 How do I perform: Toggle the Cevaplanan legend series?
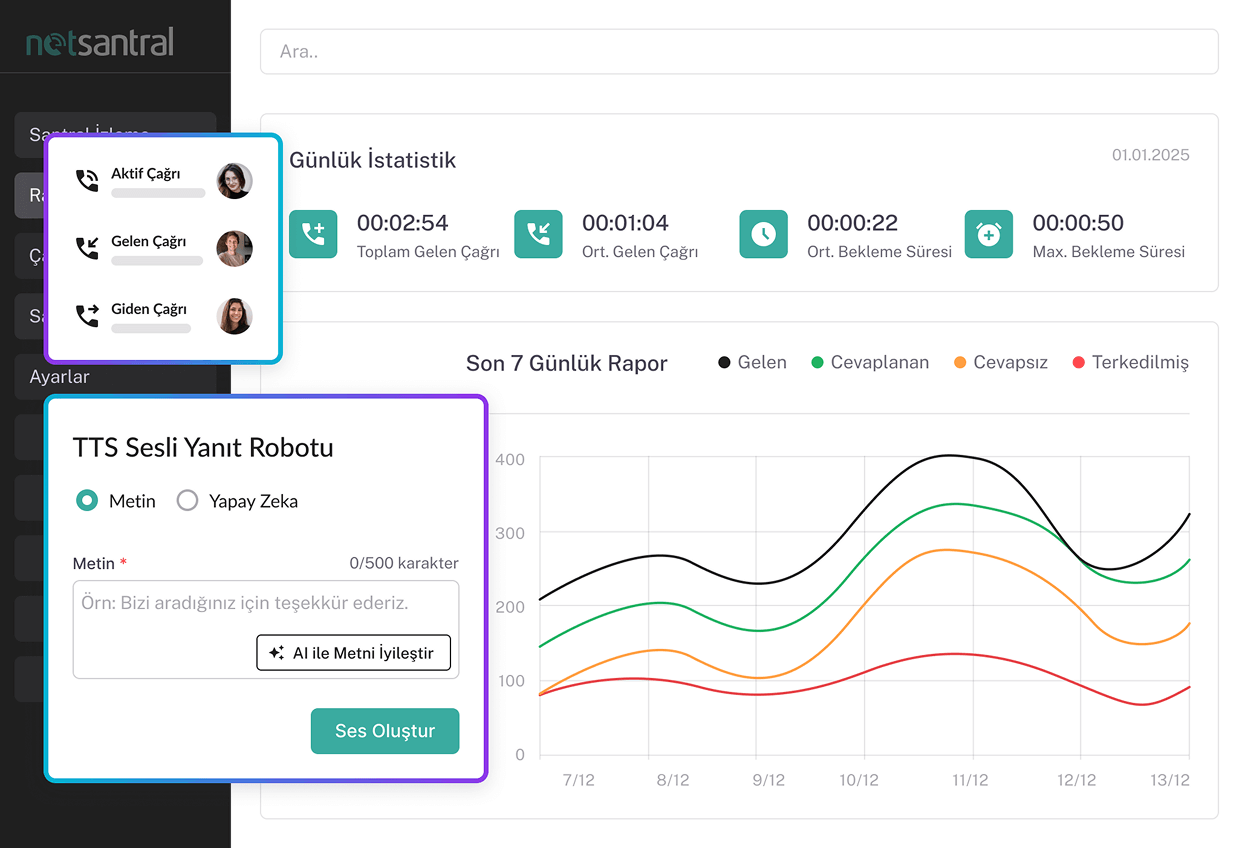click(869, 362)
